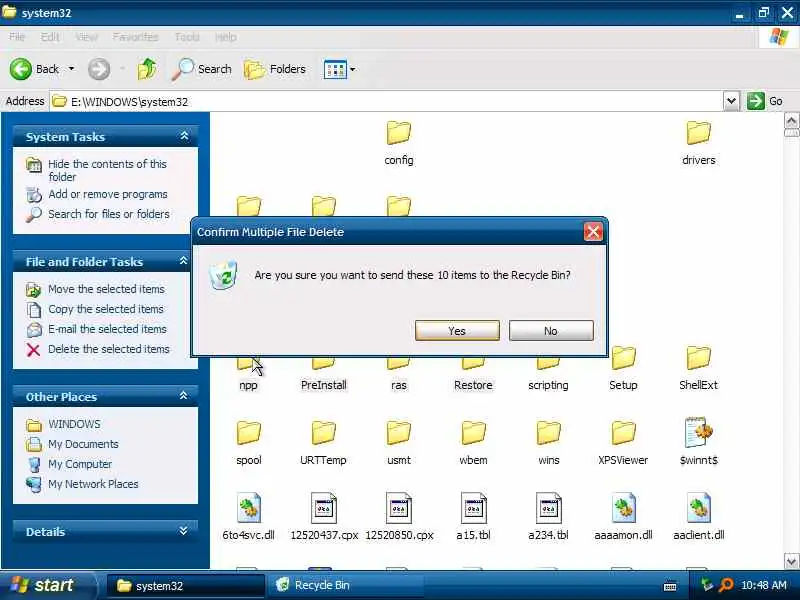Click Add or remove programs link
Viewport: 800px width, 600px height.
point(108,194)
